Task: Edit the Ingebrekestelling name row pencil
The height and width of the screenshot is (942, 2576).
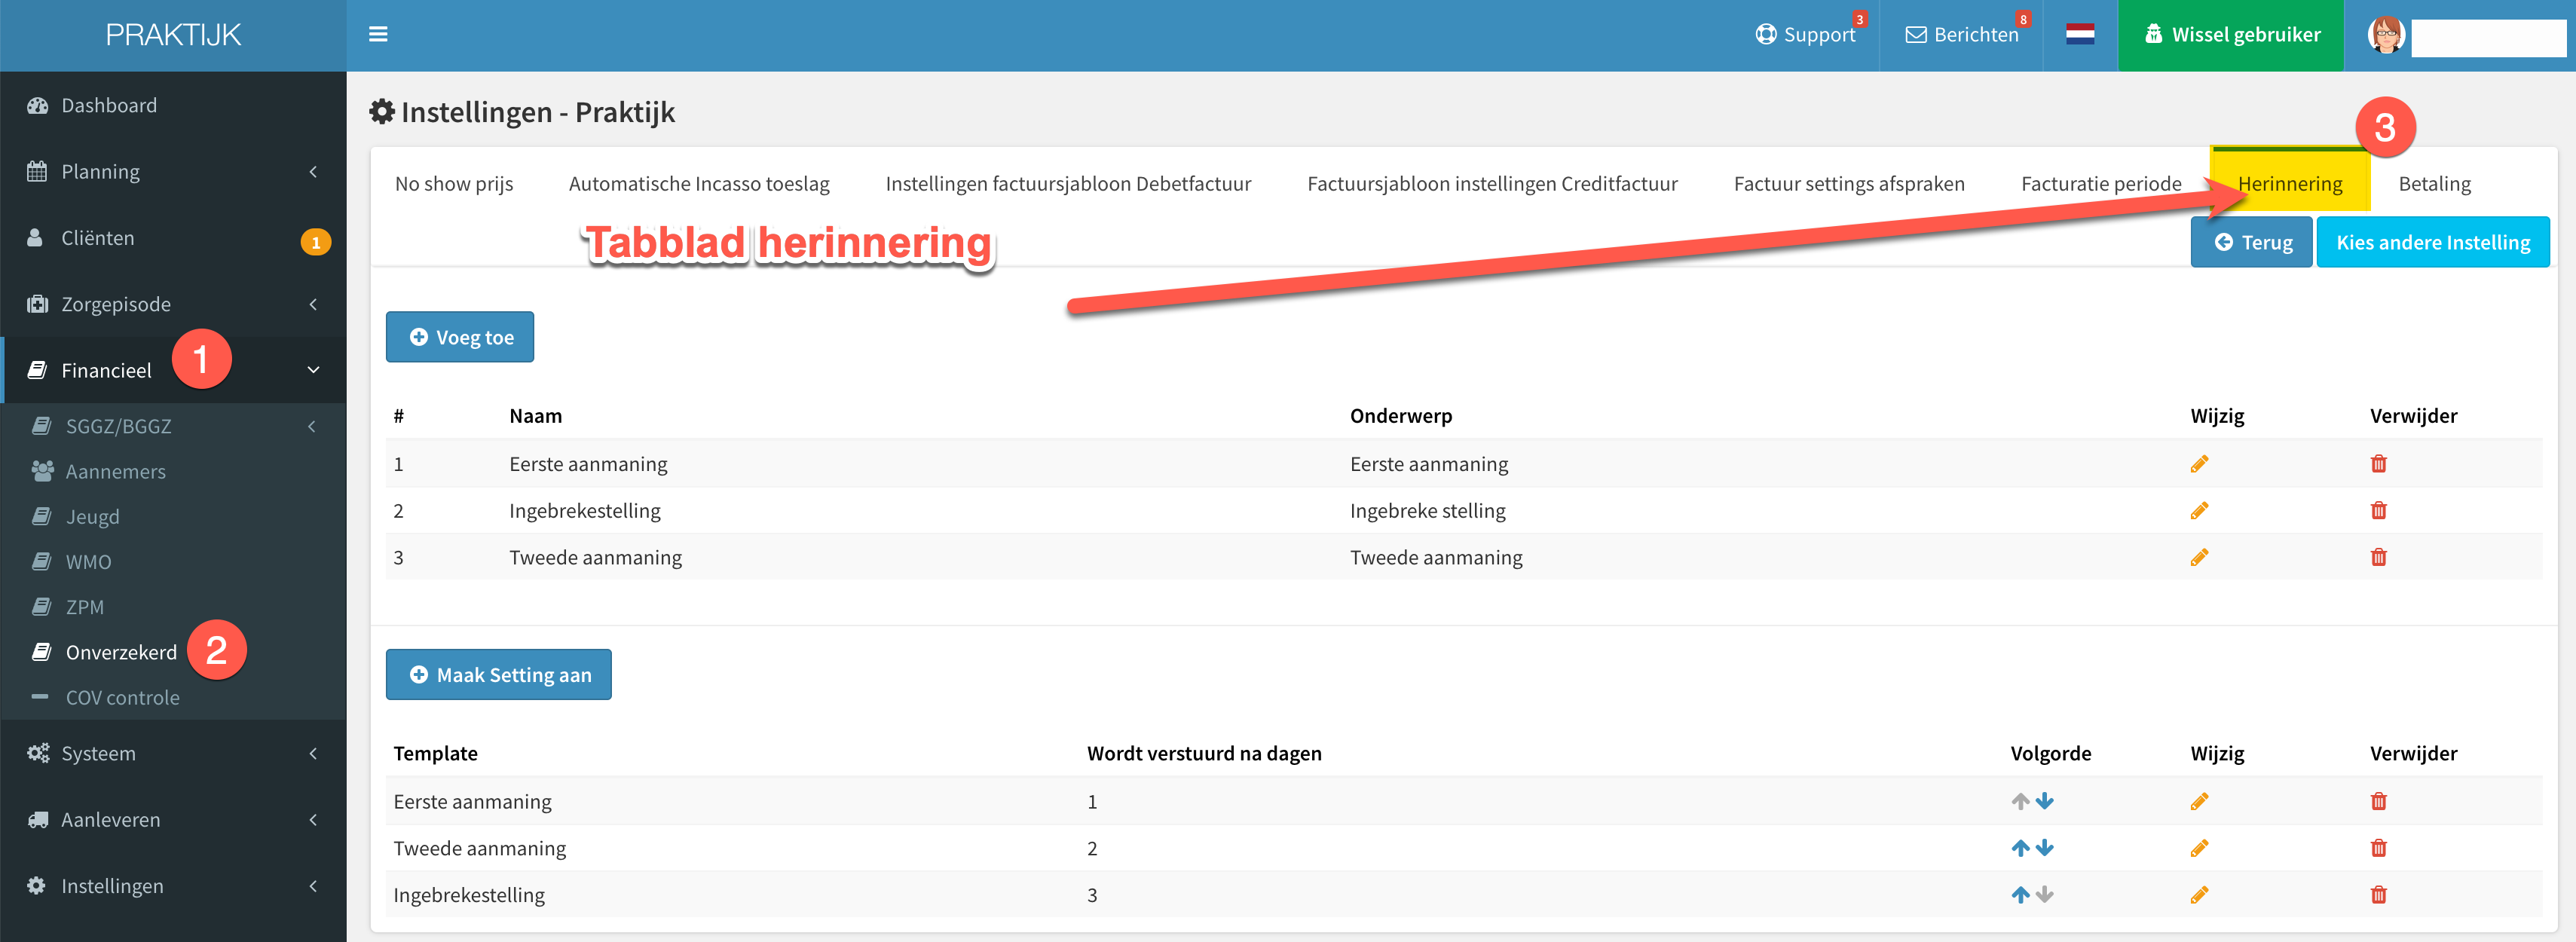Action: 2199,511
